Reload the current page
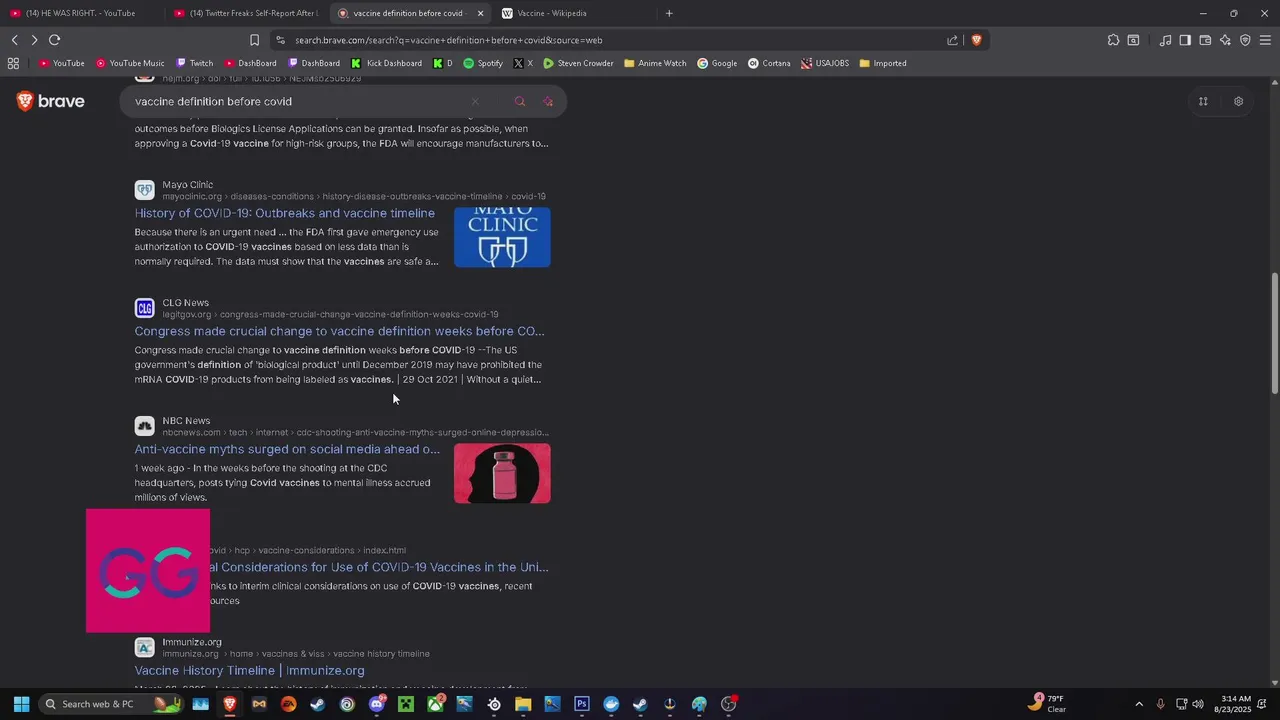Viewport: 1280px width, 720px height. pos(54,40)
